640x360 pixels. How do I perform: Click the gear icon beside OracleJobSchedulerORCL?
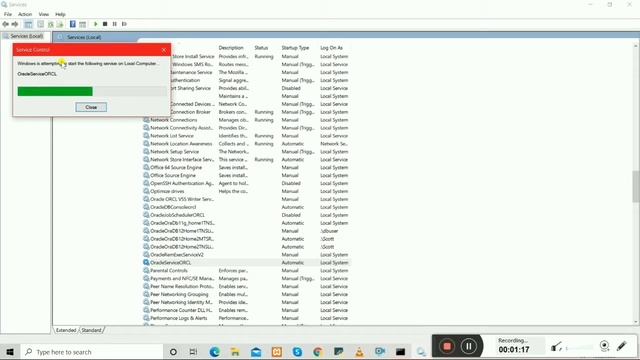coord(146,215)
